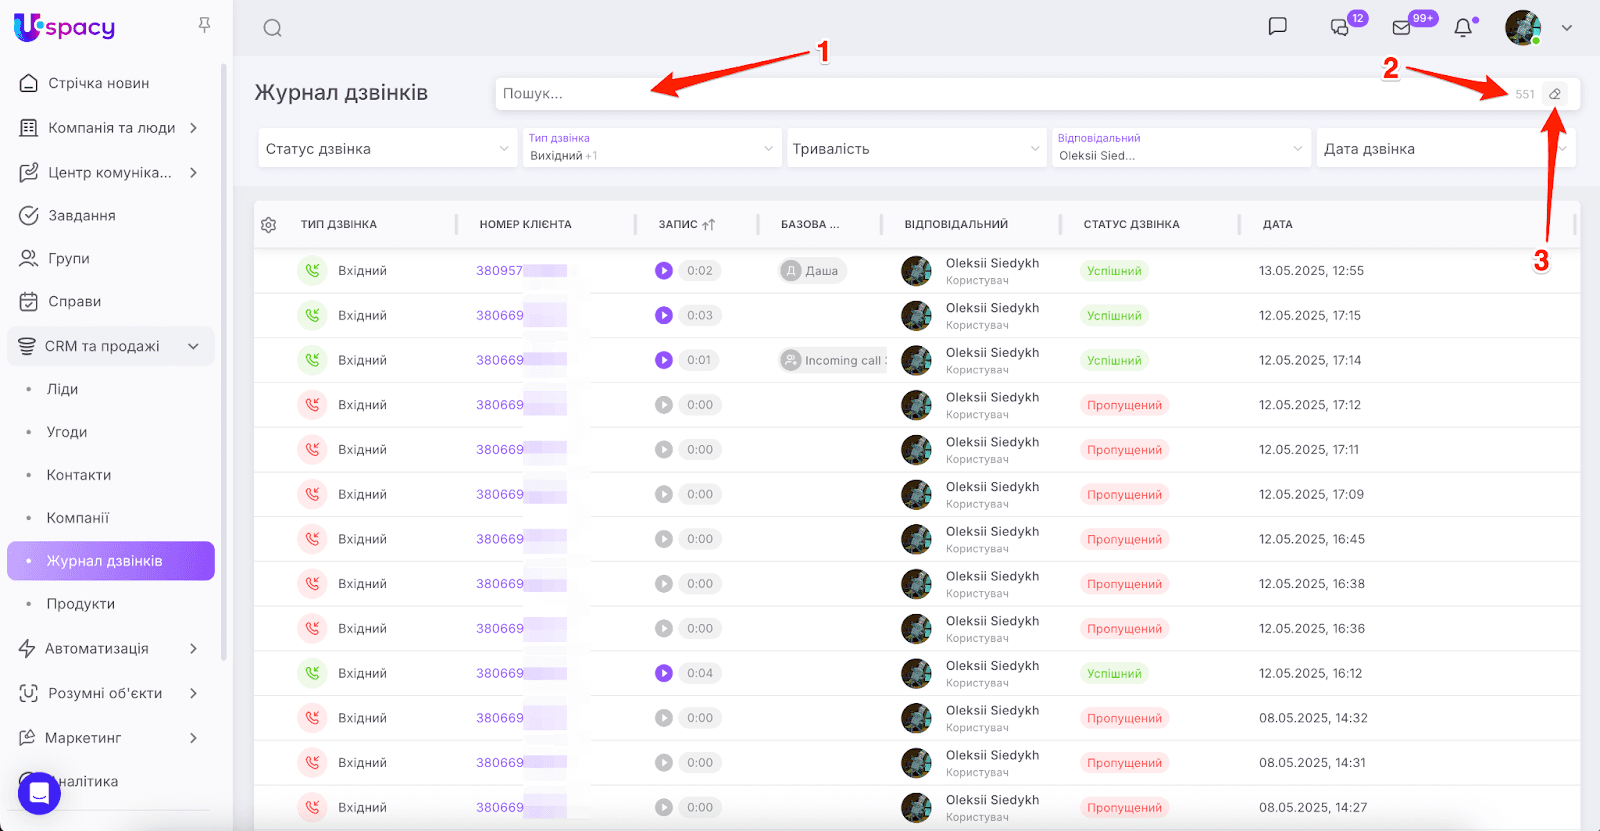Open the chat bubble icon in header
The width and height of the screenshot is (1600, 831).
pos(1277,27)
